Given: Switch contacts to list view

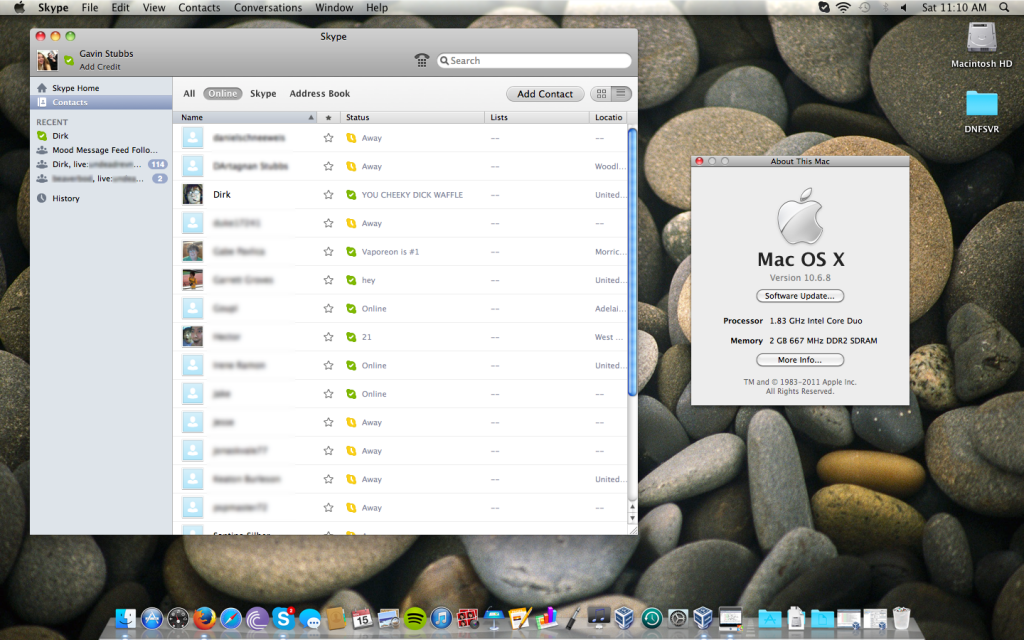Looking at the screenshot, I should pyautogui.click(x=621, y=93).
